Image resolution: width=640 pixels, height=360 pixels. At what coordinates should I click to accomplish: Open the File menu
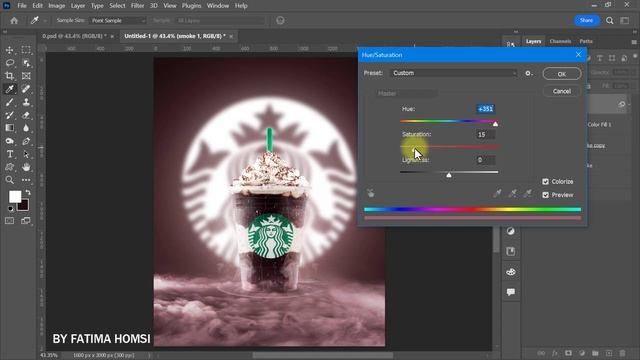pyautogui.click(x=22, y=6)
